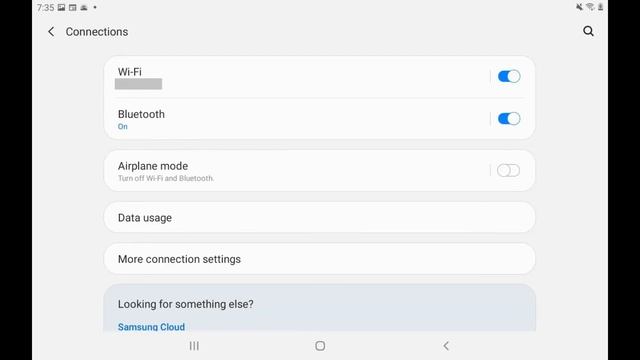Image resolution: width=640 pixels, height=360 pixels.
Task: Follow the Samsung Cloud link
Action: 151,327
